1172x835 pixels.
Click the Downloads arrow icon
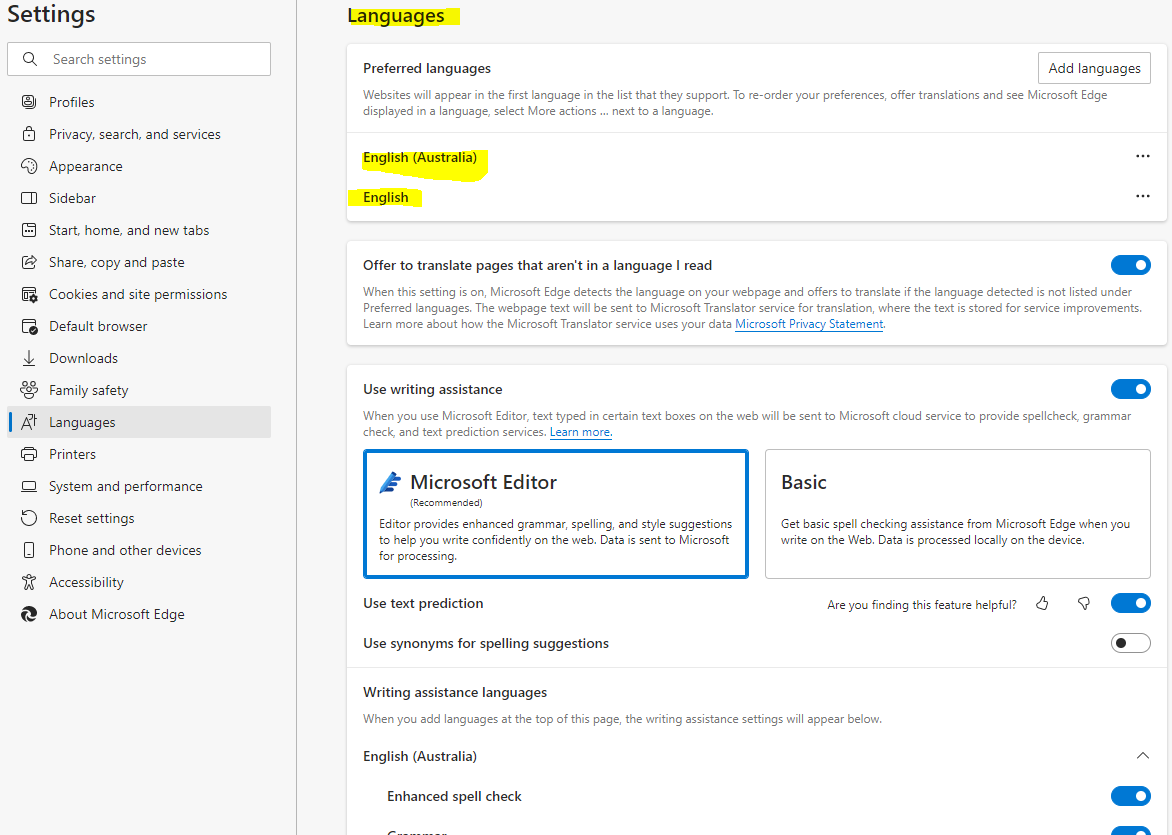pos(29,358)
